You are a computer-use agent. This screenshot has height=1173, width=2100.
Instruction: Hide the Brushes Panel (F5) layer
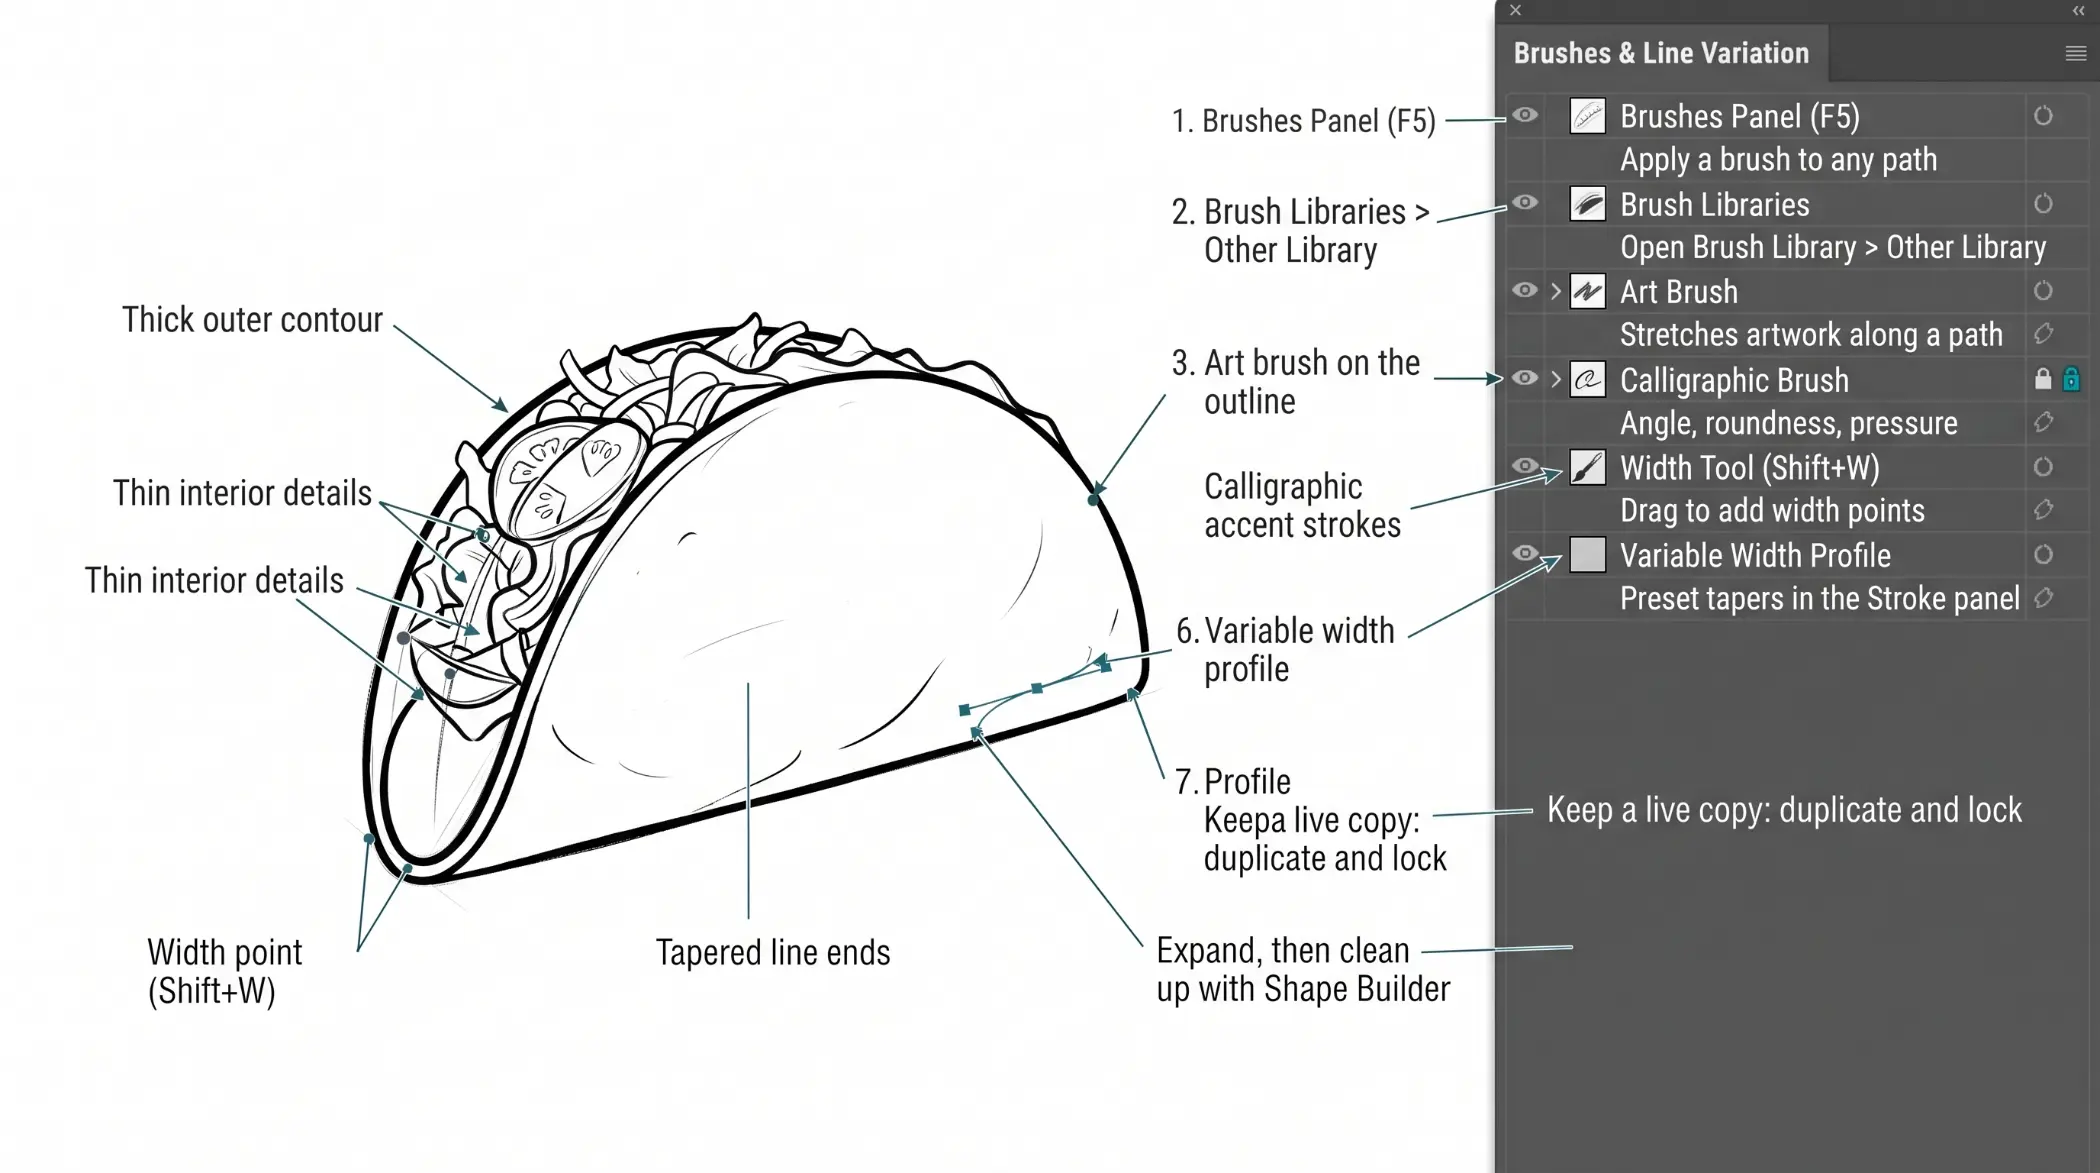click(x=1524, y=115)
